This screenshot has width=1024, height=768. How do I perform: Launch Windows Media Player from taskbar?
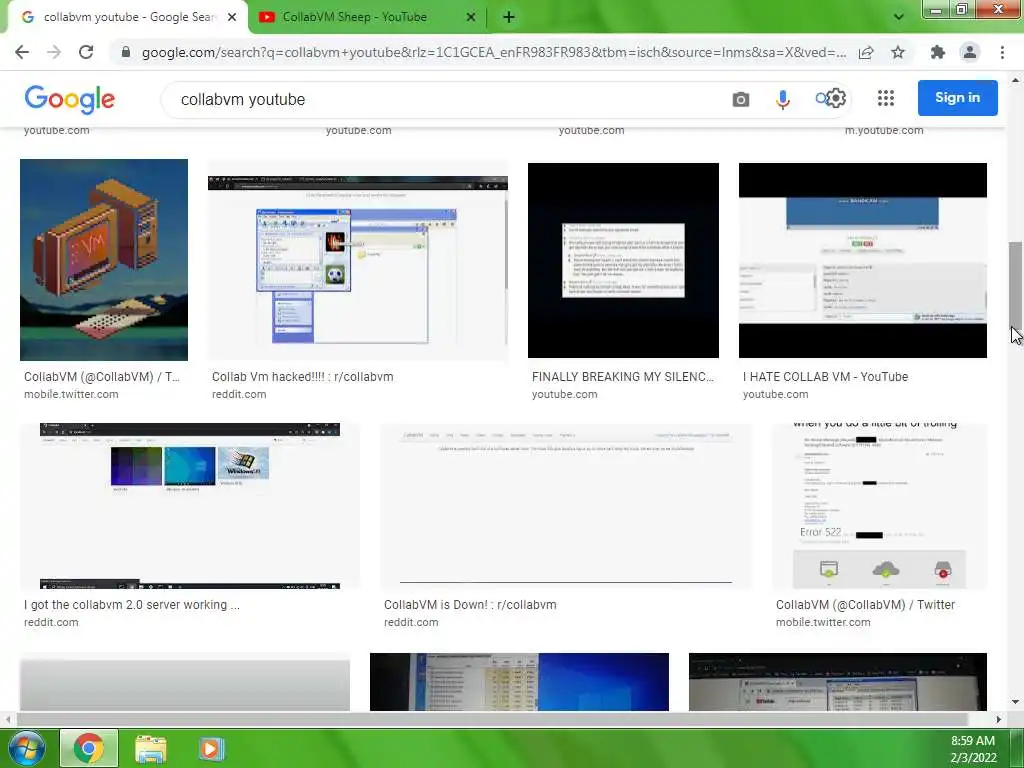click(211, 748)
